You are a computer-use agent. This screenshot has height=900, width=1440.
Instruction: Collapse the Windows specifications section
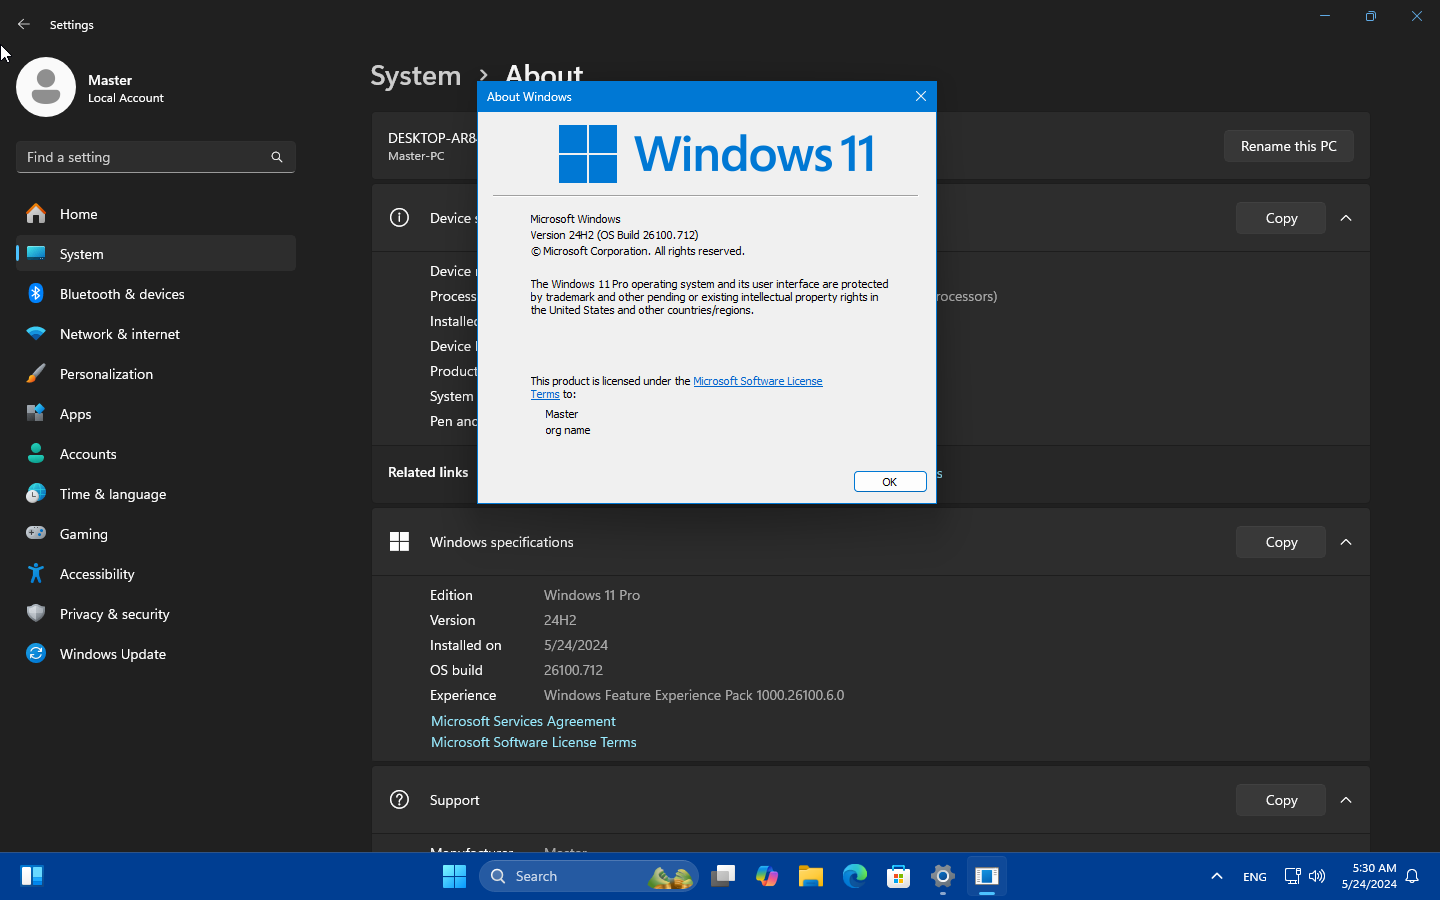[1345, 542]
